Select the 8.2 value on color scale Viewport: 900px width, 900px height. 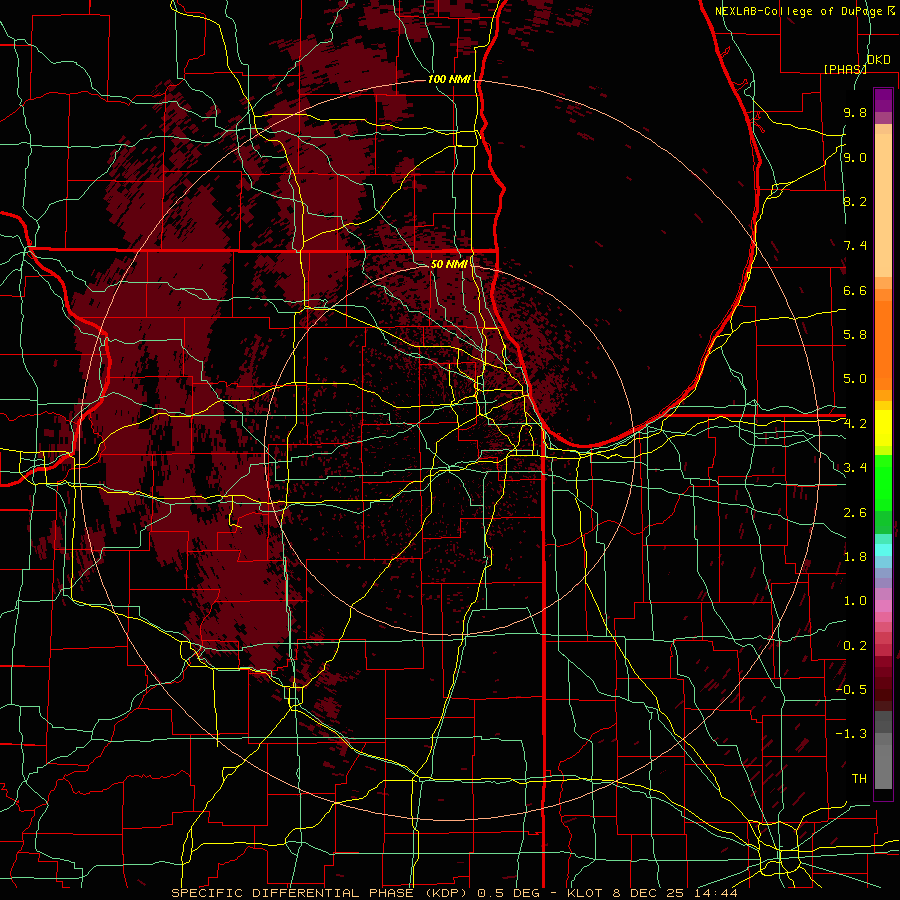coord(855,201)
